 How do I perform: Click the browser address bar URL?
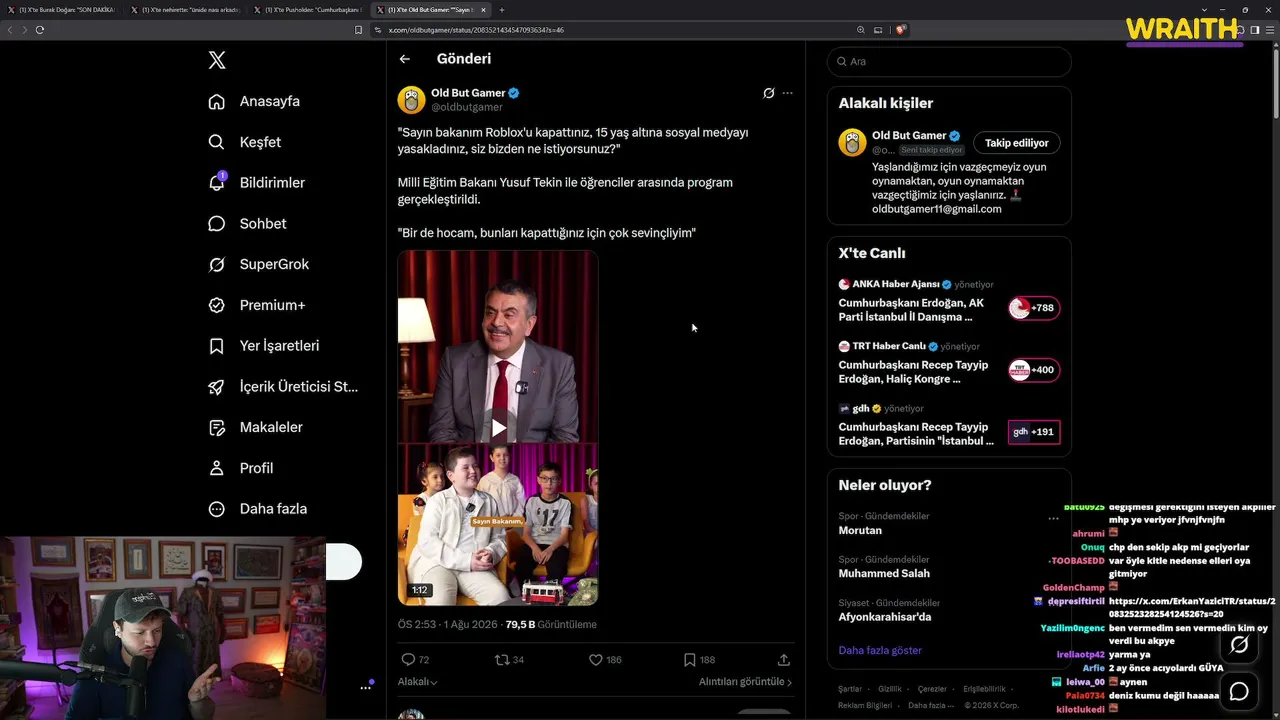(x=476, y=30)
